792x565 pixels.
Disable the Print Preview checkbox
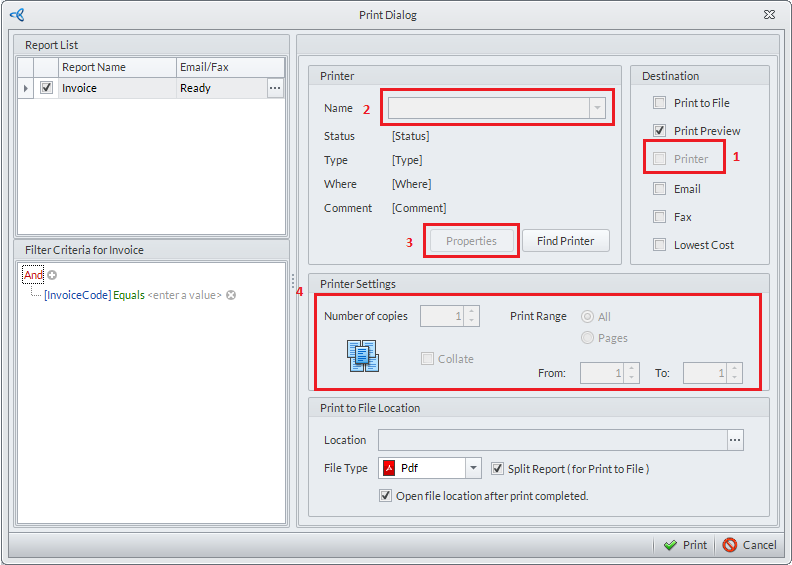pos(659,131)
